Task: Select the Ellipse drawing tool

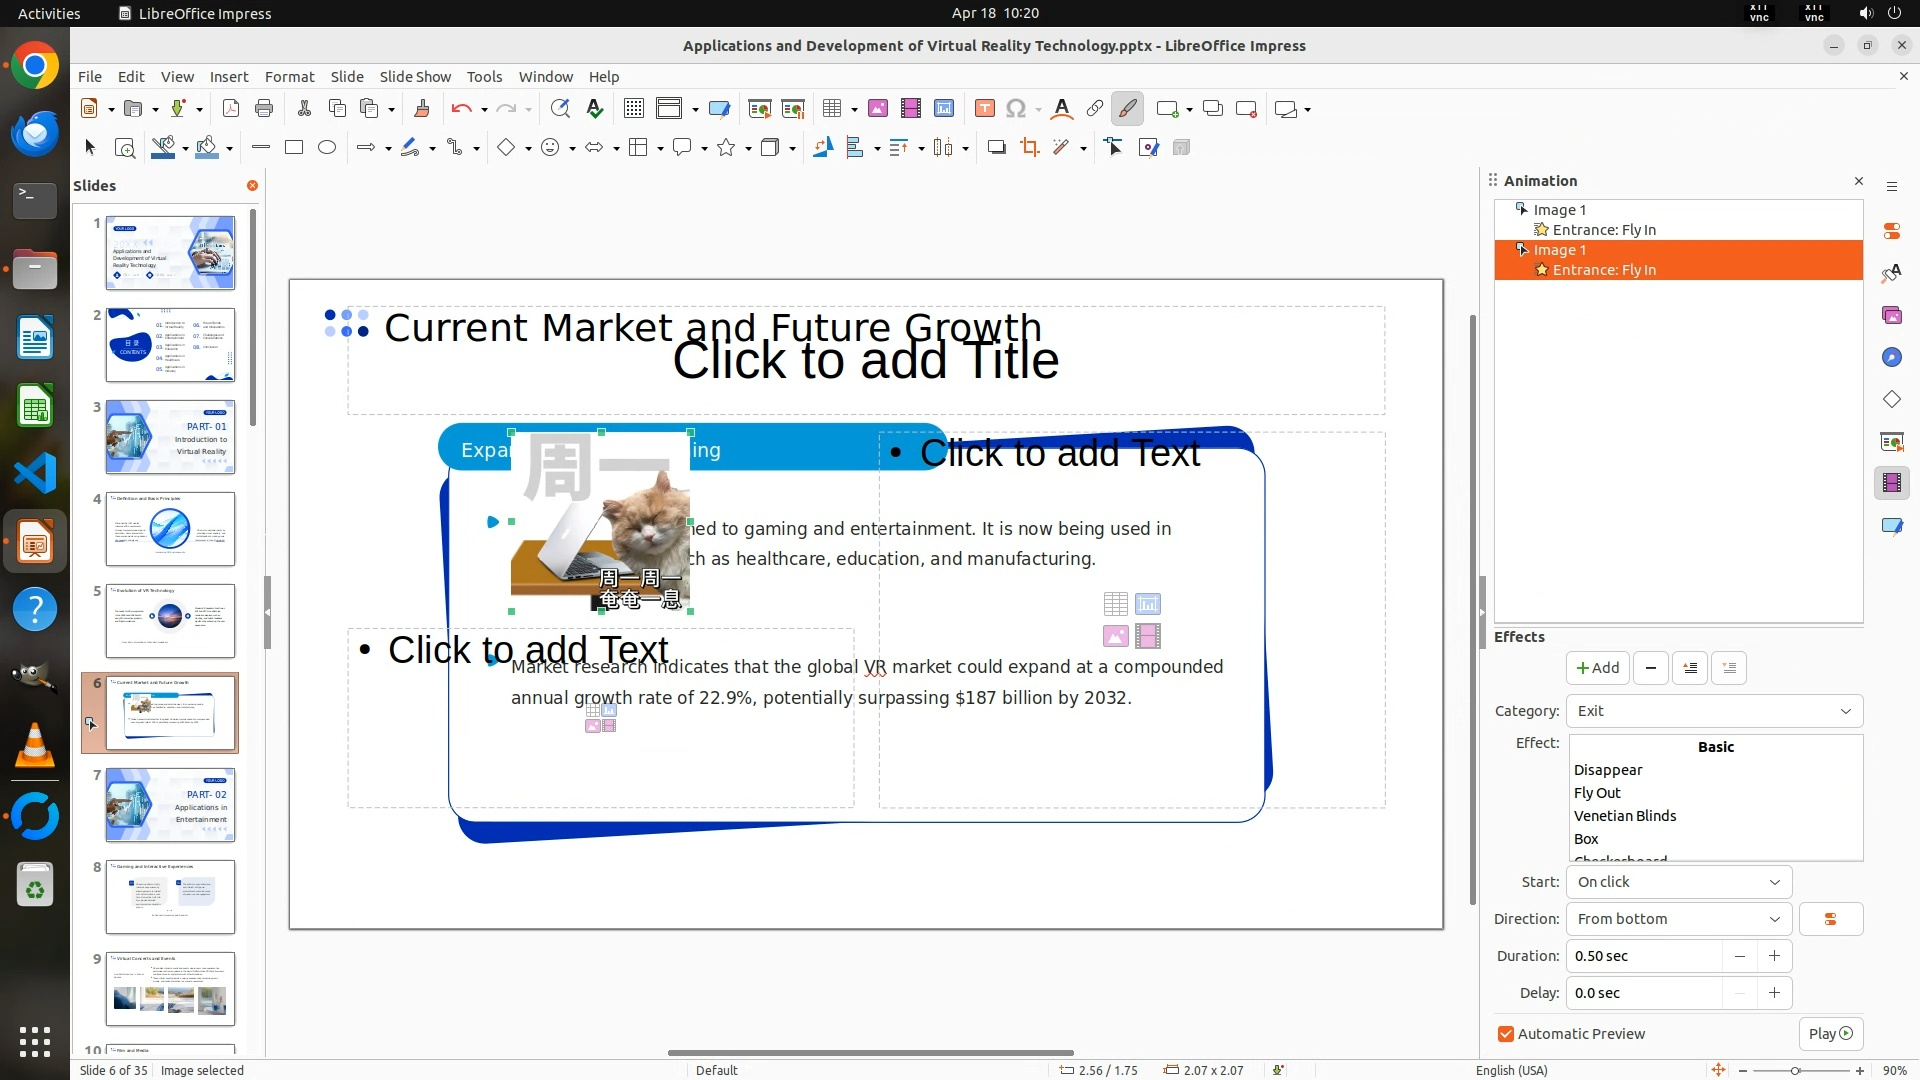Action: [x=327, y=148]
